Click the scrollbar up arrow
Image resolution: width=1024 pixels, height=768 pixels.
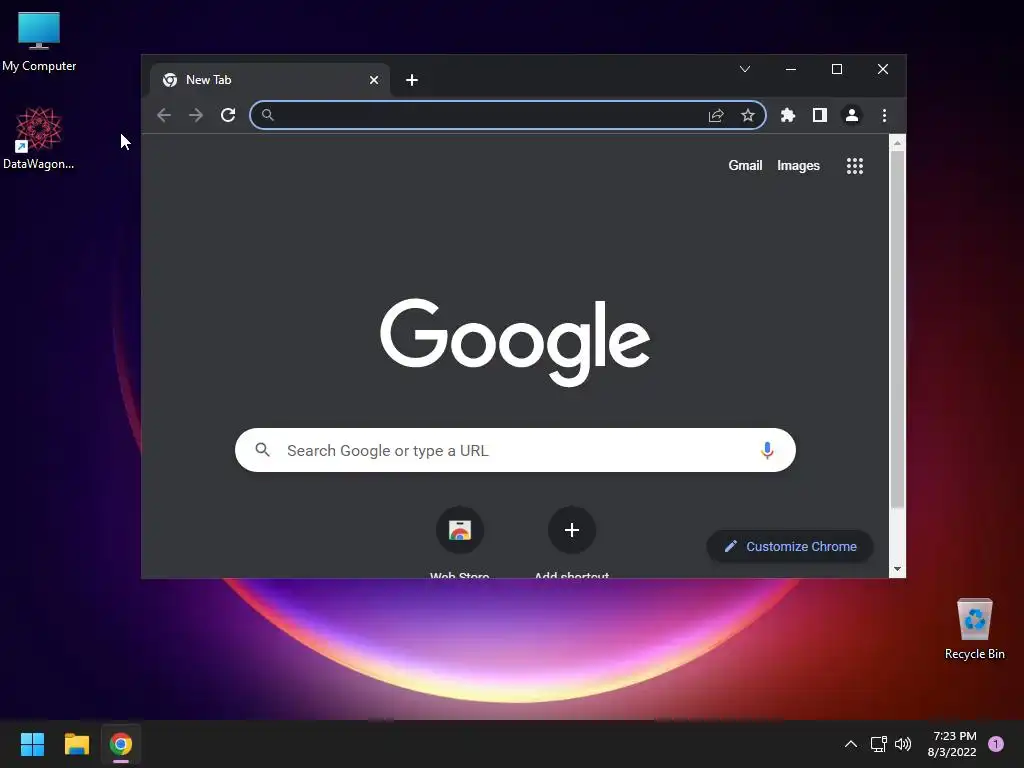[897, 142]
